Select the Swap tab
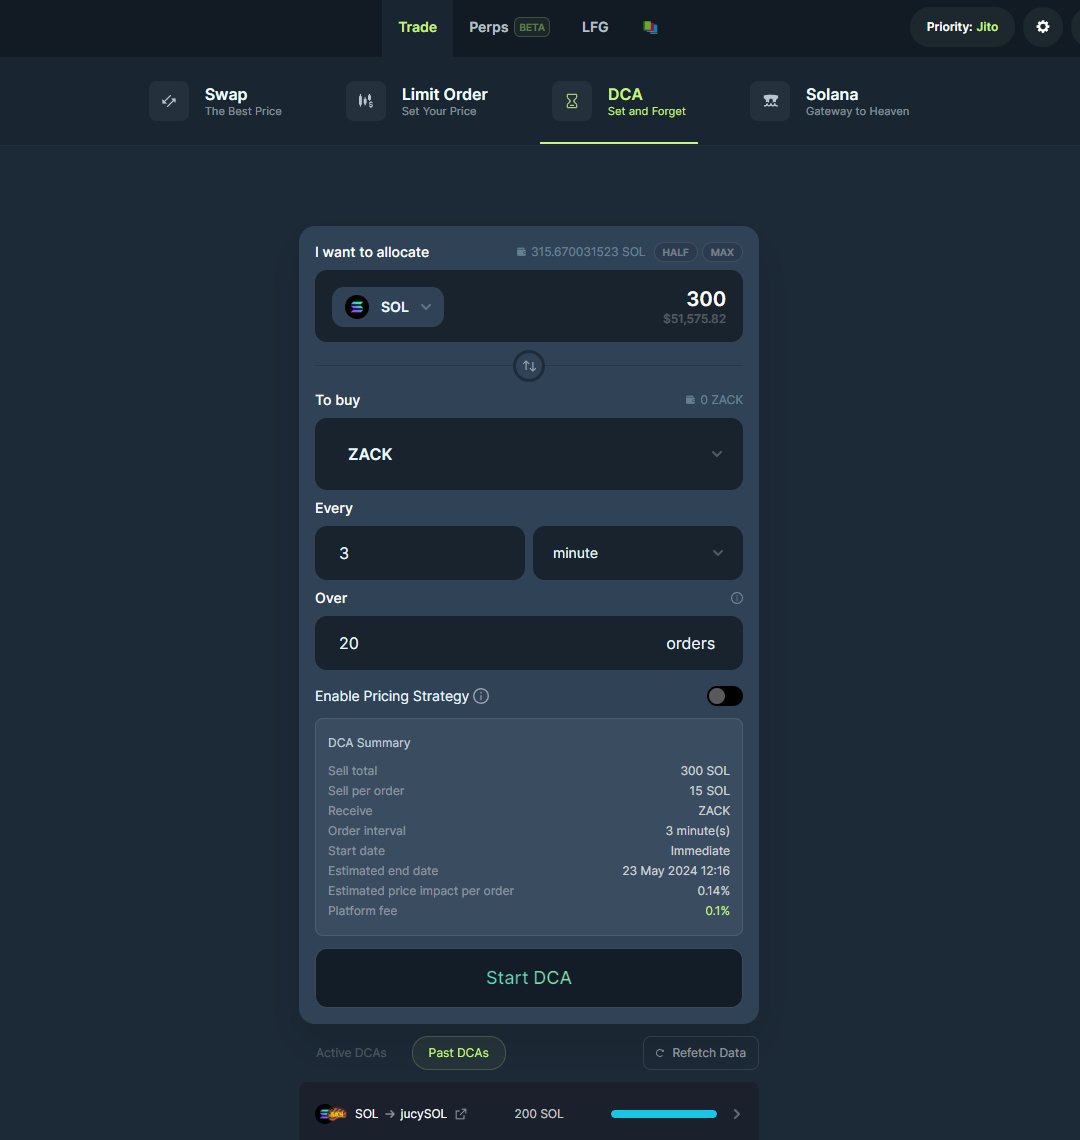1080x1140 pixels. (x=215, y=102)
